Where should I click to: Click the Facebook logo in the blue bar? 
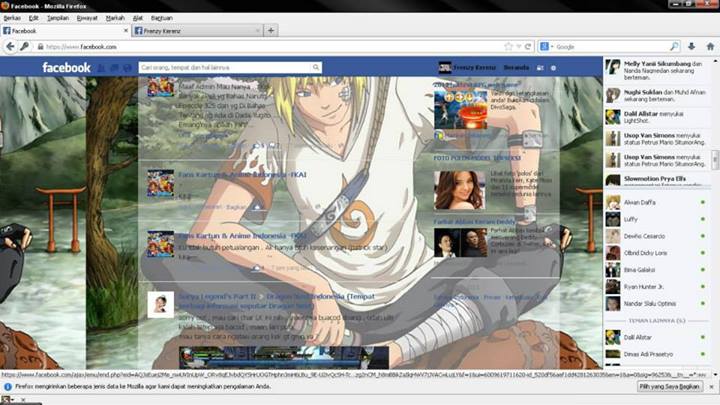[66, 68]
